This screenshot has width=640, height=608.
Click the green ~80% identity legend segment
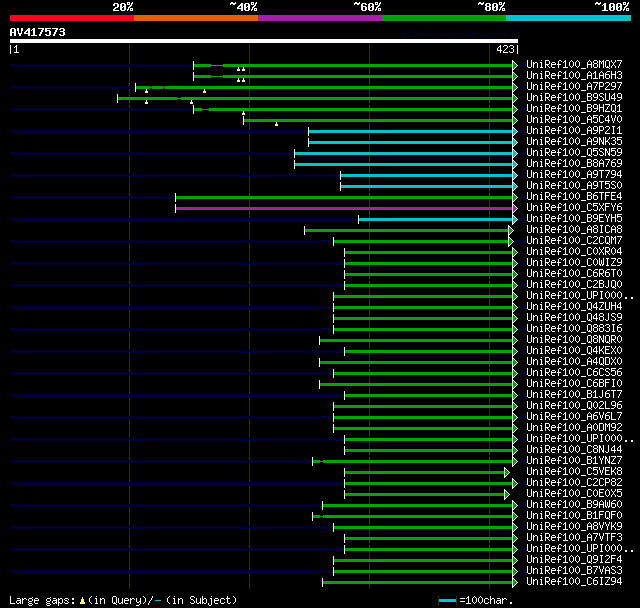pyautogui.click(x=444, y=18)
